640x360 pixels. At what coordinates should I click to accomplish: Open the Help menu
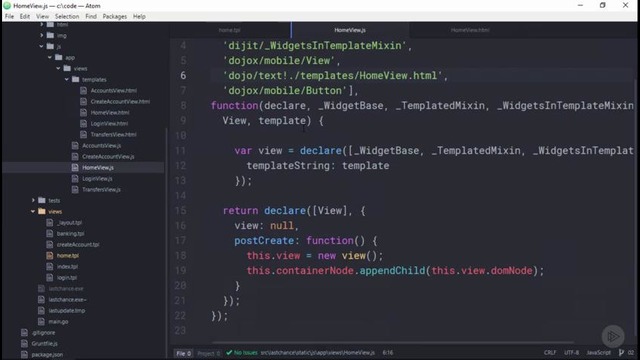(x=139, y=16)
